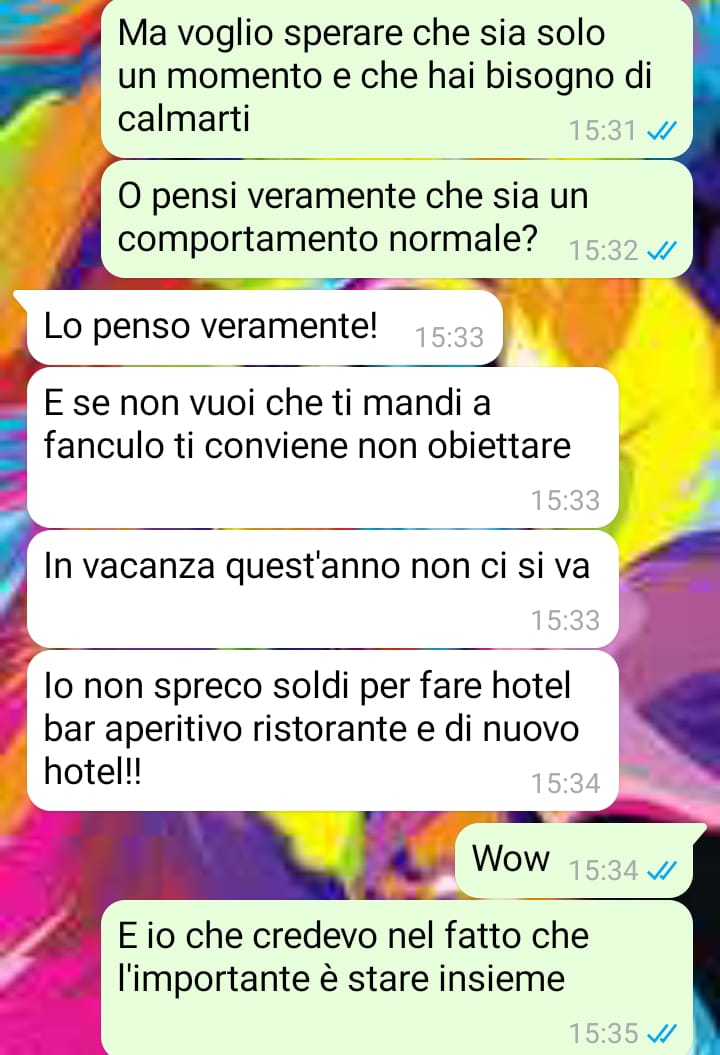Tap the 15:32 timestamp on 'comportamento normale?'
The width and height of the screenshot is (720, 1055).
603,251
